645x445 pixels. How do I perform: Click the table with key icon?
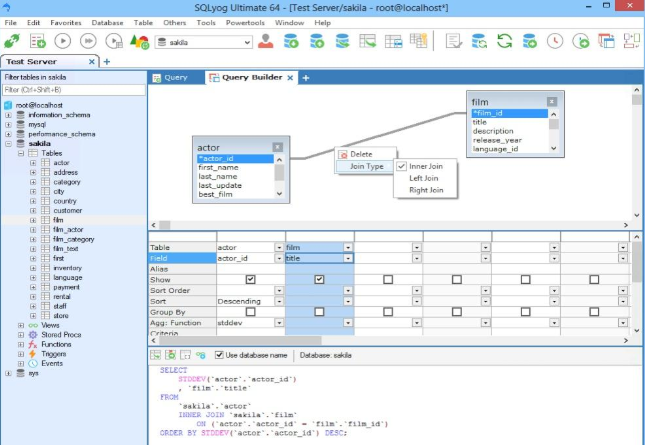(419, 41)
